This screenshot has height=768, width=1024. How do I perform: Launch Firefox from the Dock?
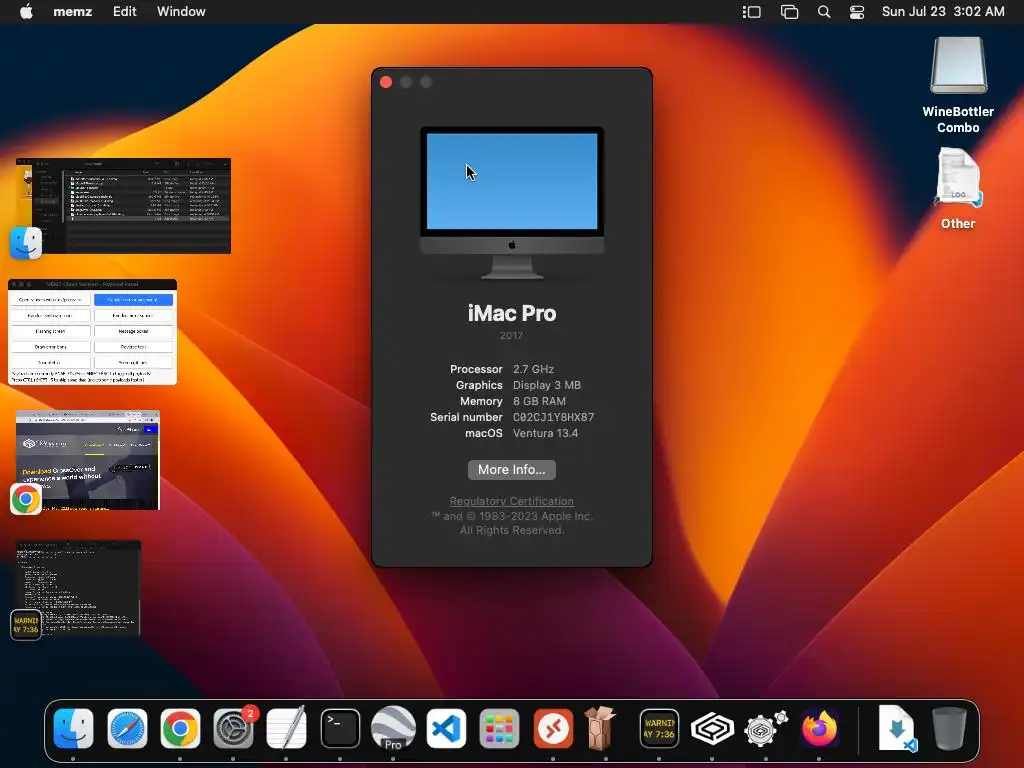(819, 728)
